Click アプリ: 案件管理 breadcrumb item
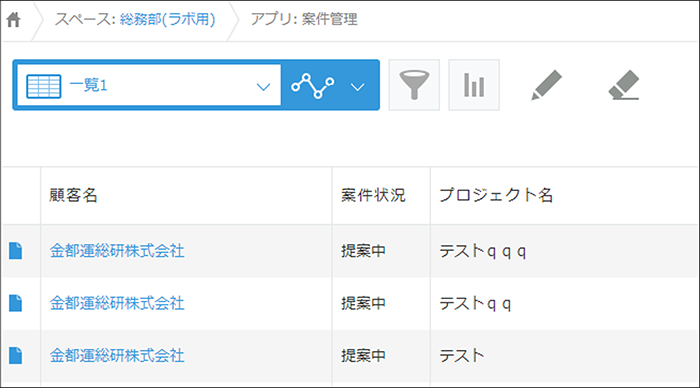This screenshot has height=388, width=700. coord(304,20)
